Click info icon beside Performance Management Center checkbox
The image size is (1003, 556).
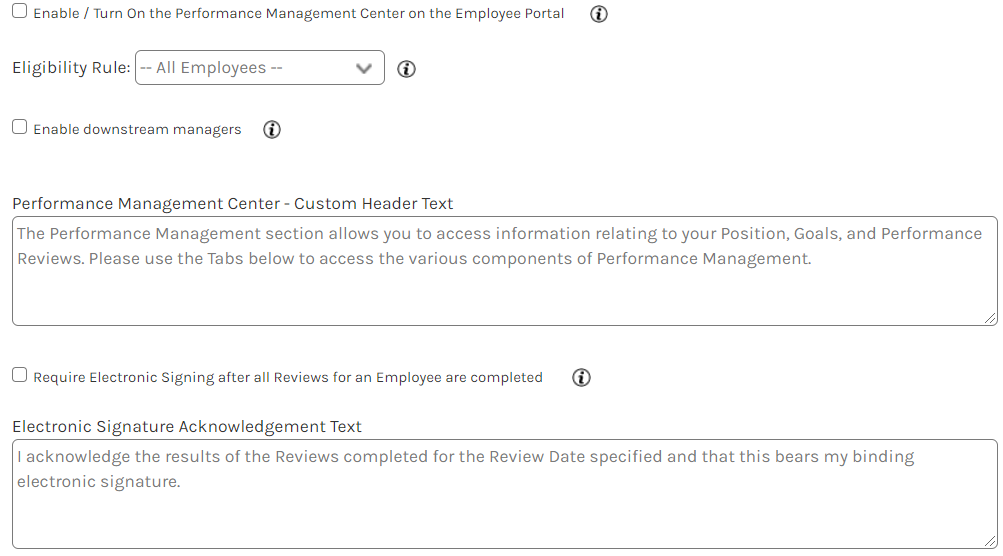[x=599, y=14]
